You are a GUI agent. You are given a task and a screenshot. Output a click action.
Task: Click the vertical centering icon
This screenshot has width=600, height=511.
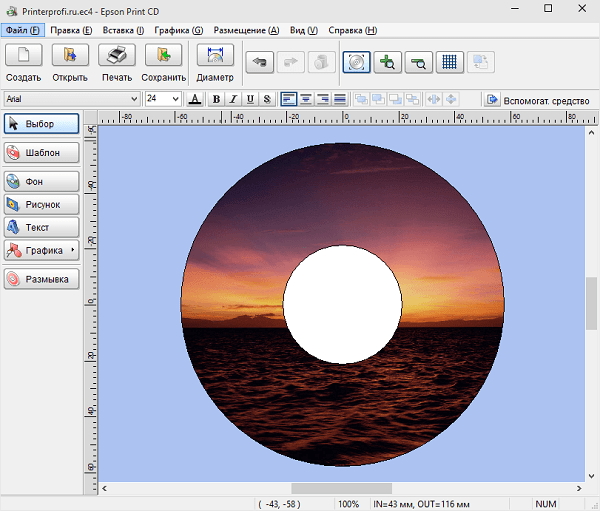coord(451,99)
